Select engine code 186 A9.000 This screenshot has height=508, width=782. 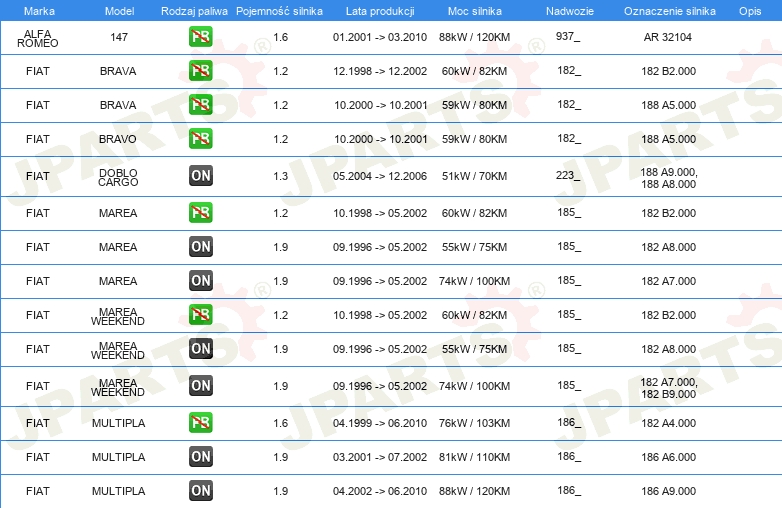click(x=668, y=491)
